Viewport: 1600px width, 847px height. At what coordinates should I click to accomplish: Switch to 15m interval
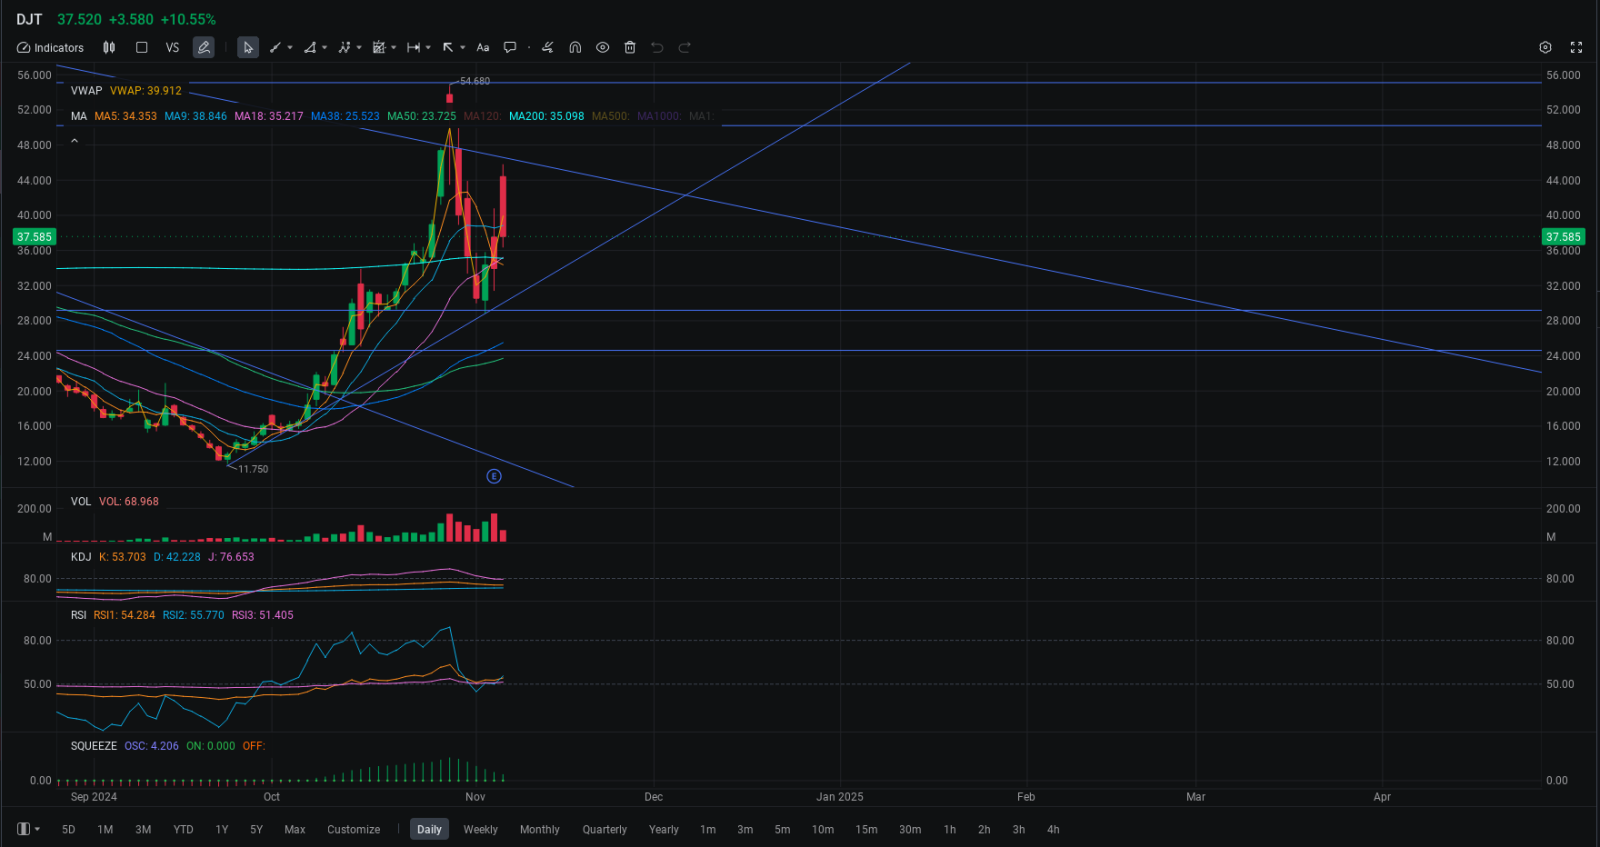[x=867, y=829]
